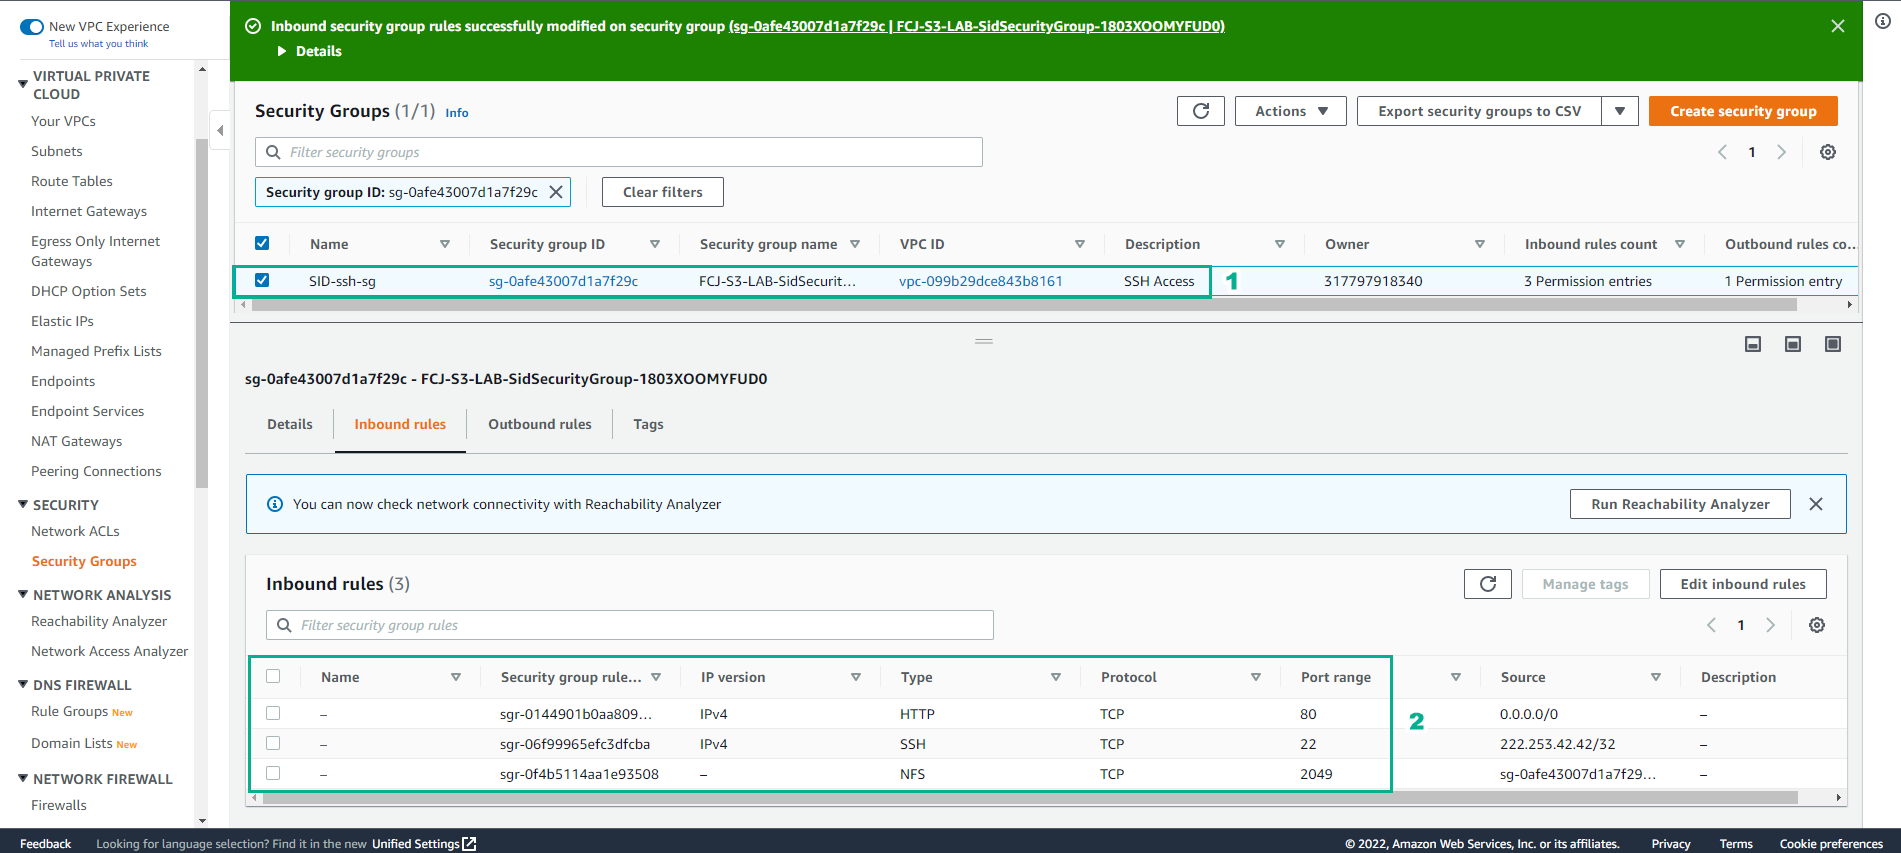Screen dimensions: 1901x853
Task: Collapse the Network Analysis nav section
Action: (x=23, y=594)
